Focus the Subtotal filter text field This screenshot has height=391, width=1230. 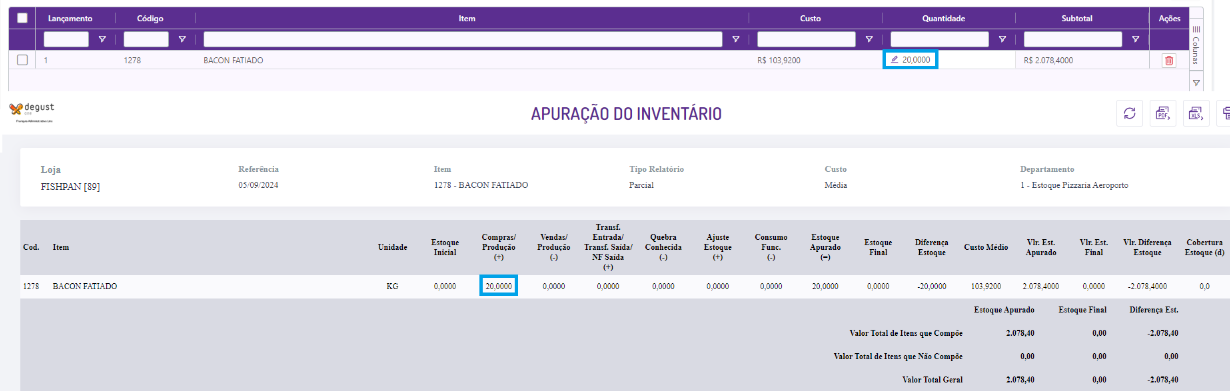(1074, 39)
